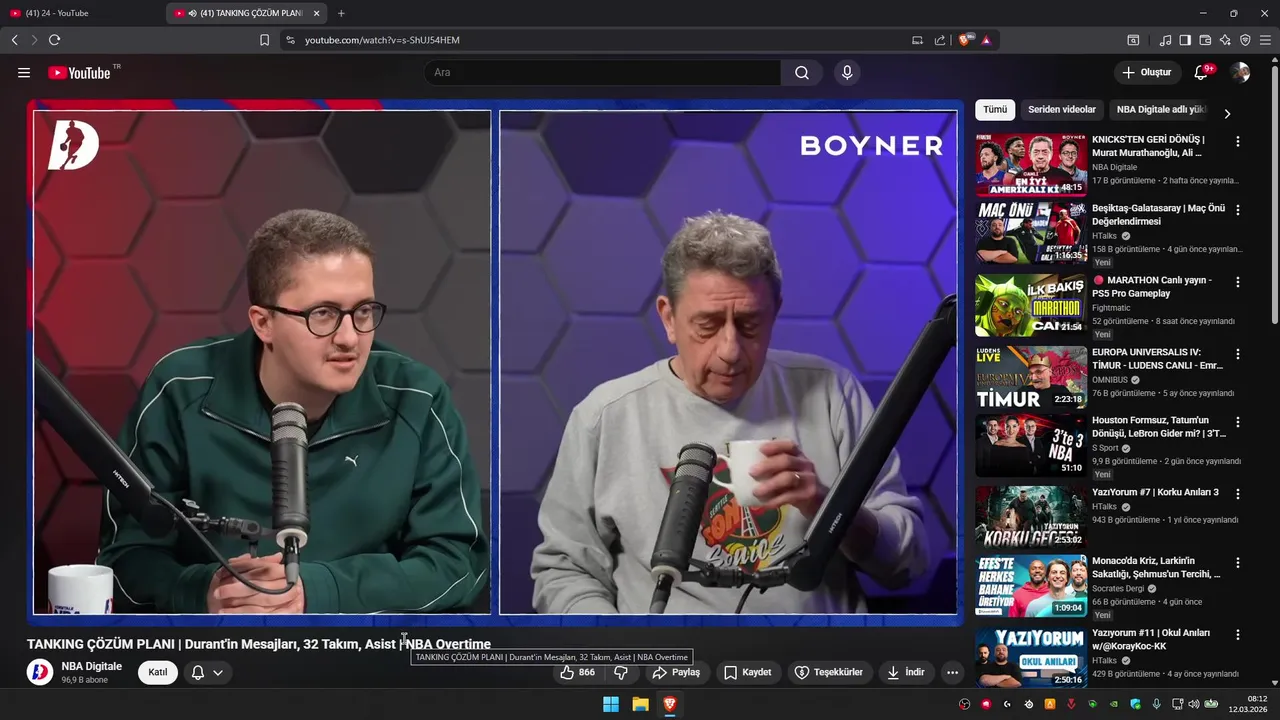Open Brave Rewards triangle icon
The height and width of the screenshot is (720, 1280).
click(986, 40)
